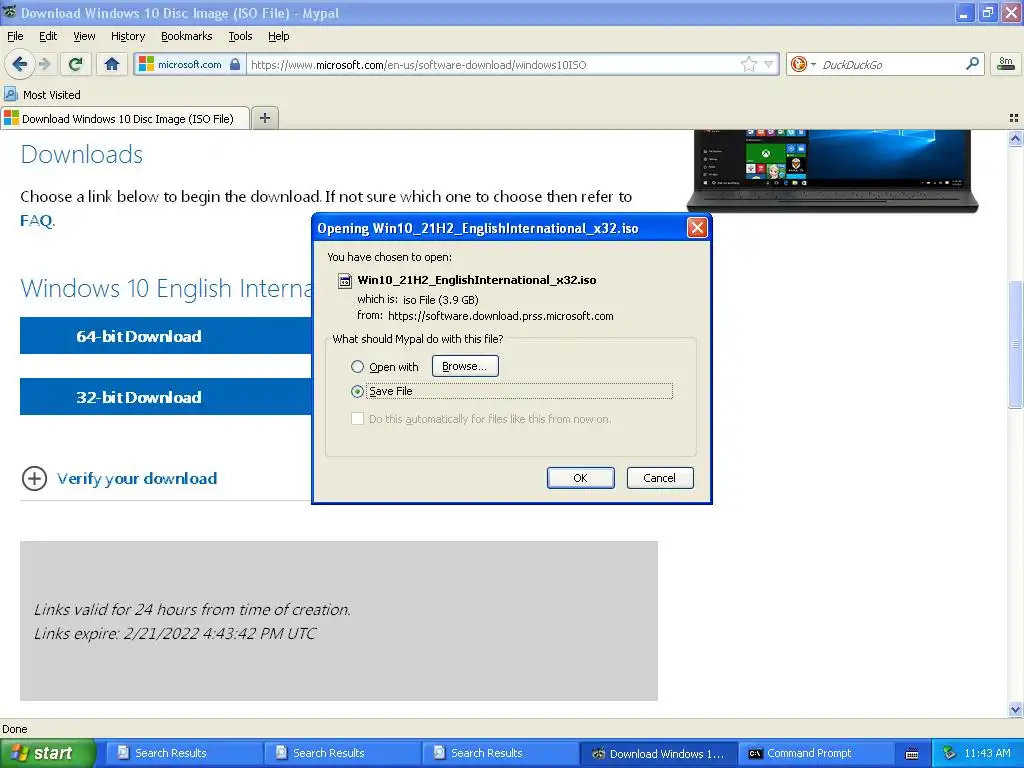1024x768 pixels.
Task: Open the Most Visited bookmarks folder
Action: (x=42, y=95)
